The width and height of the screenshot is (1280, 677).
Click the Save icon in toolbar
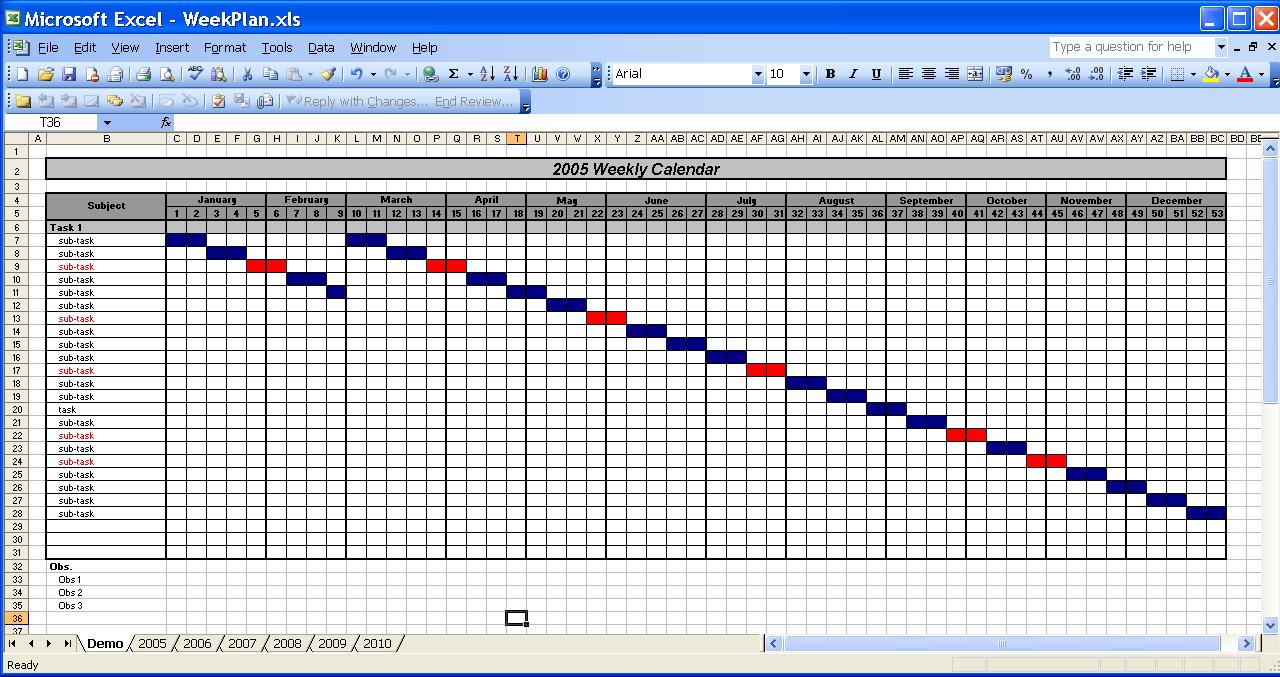pos(69,74)
